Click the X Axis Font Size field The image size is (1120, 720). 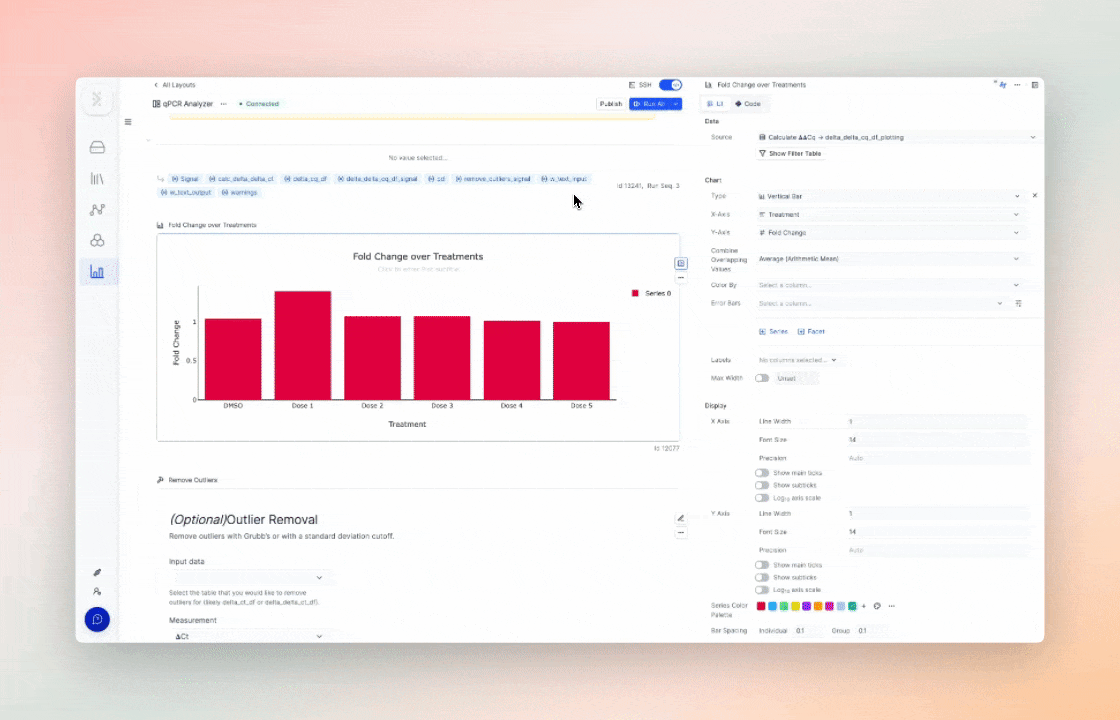click(937, 440)
